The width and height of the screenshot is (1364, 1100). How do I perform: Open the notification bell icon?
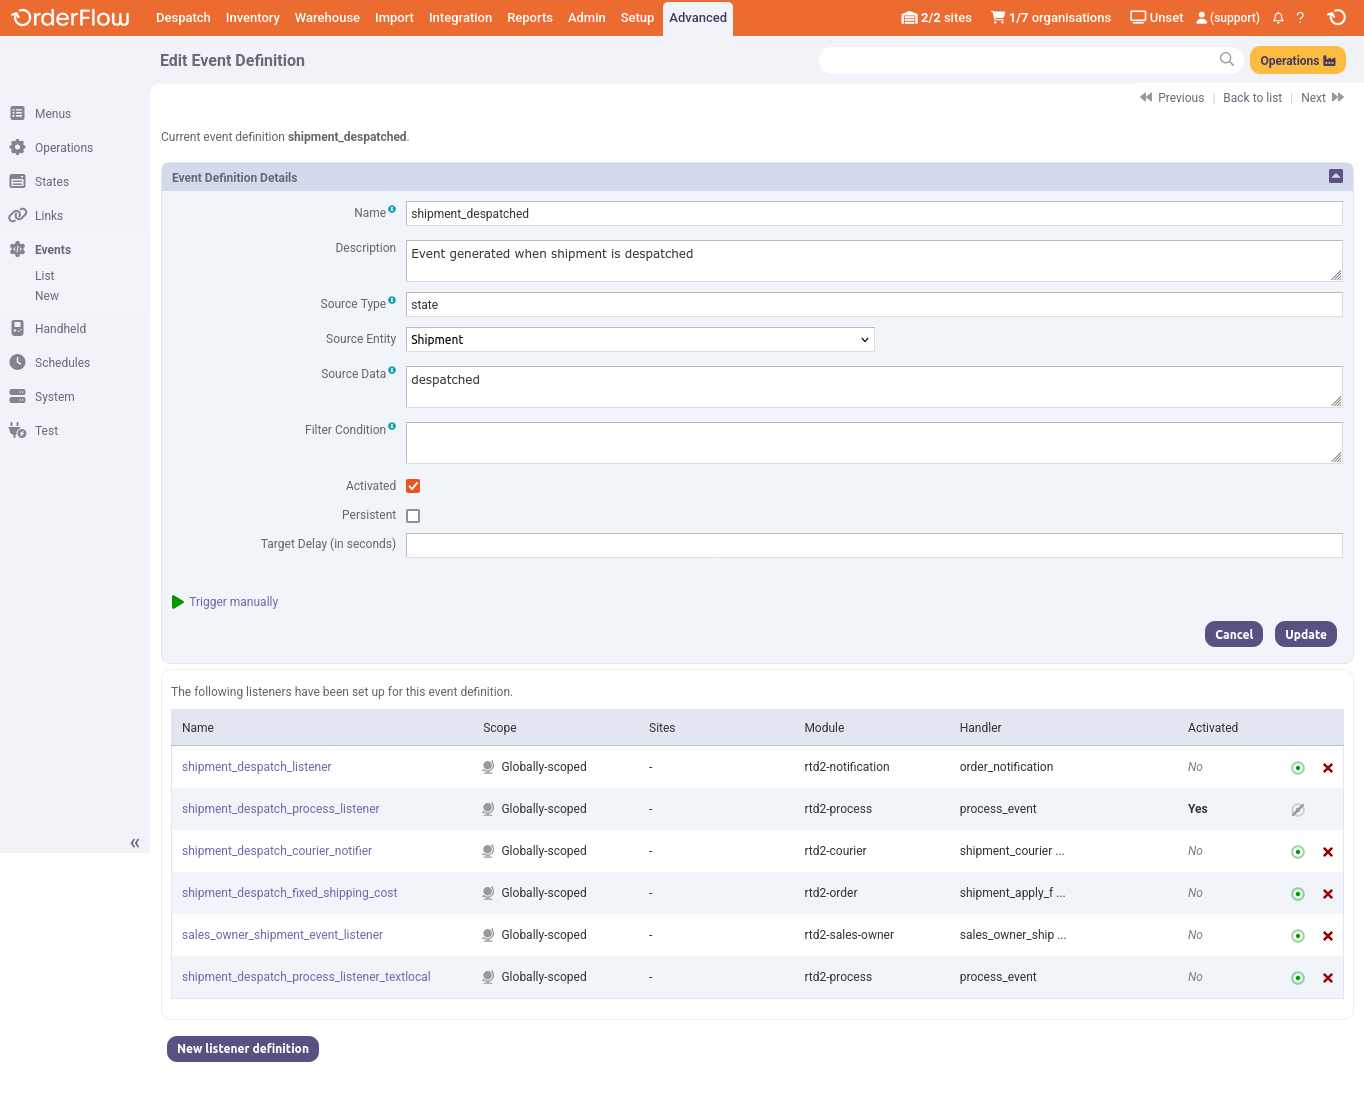[x=1278, y=17]
